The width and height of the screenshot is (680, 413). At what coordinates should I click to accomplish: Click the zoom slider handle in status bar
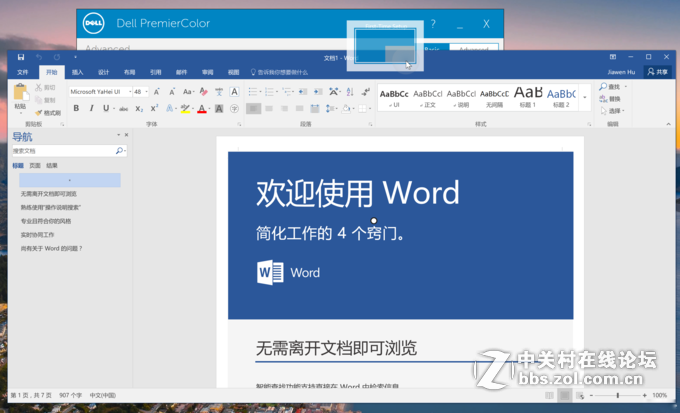click(x=618, y=395)
